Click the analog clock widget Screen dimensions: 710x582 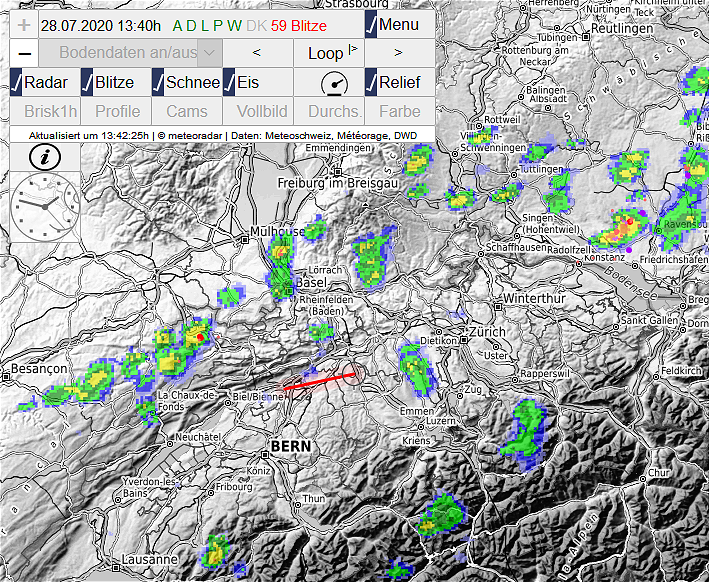point(45,207)
